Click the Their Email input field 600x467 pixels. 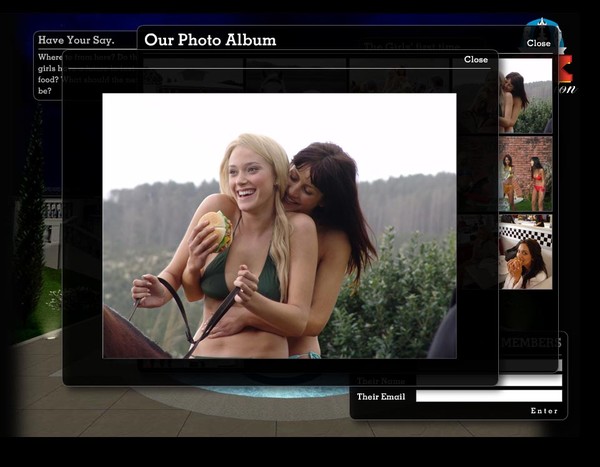tap(489, 396)
